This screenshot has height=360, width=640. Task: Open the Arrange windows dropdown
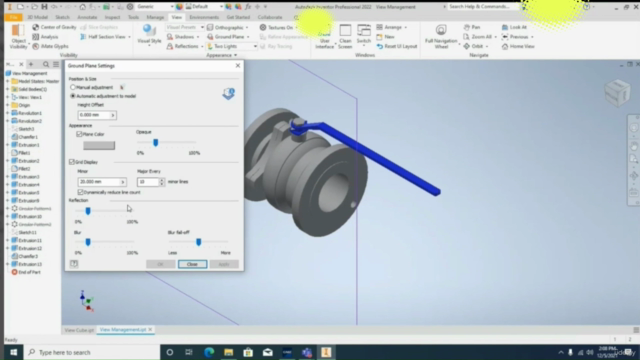coord(406,27)
